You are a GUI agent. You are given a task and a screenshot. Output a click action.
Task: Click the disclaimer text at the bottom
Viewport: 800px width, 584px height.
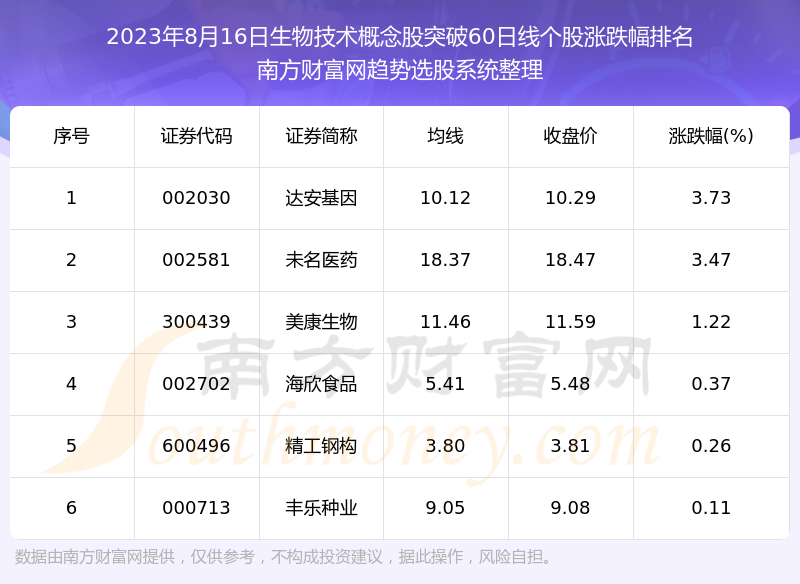coord(284,557)
